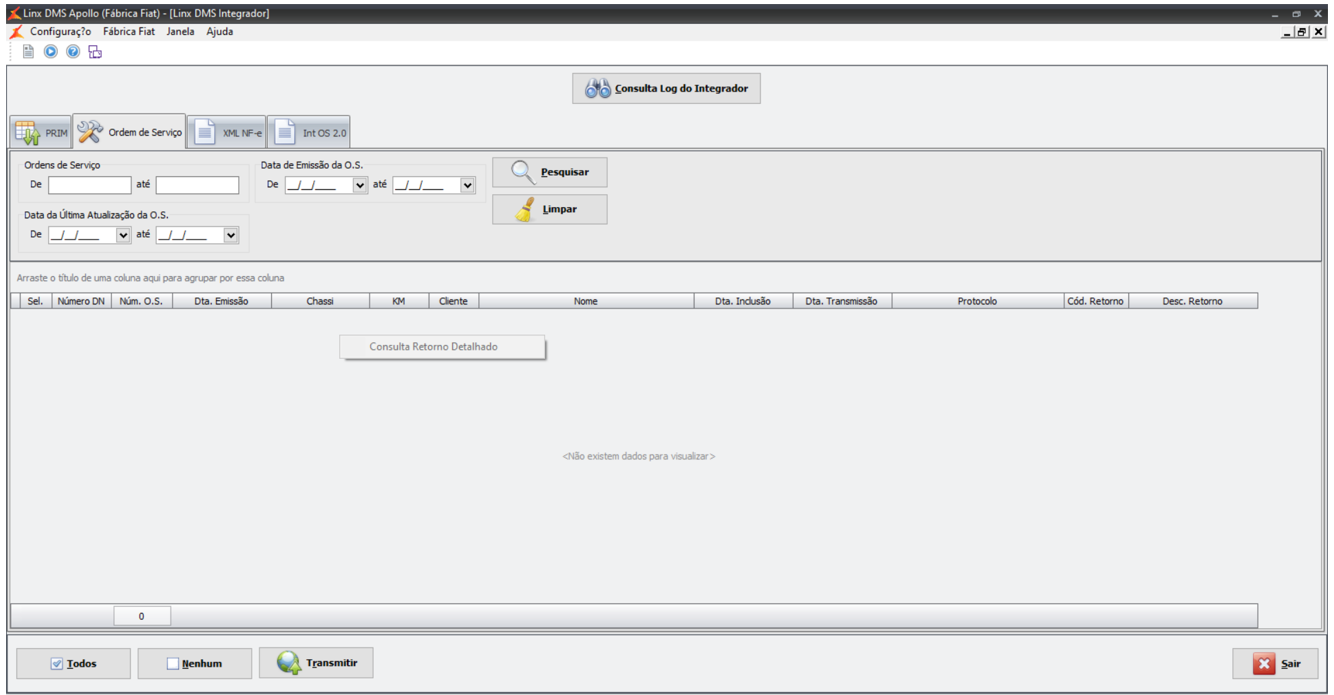Click the Consulta Log do Integrador button

[667, 88]
